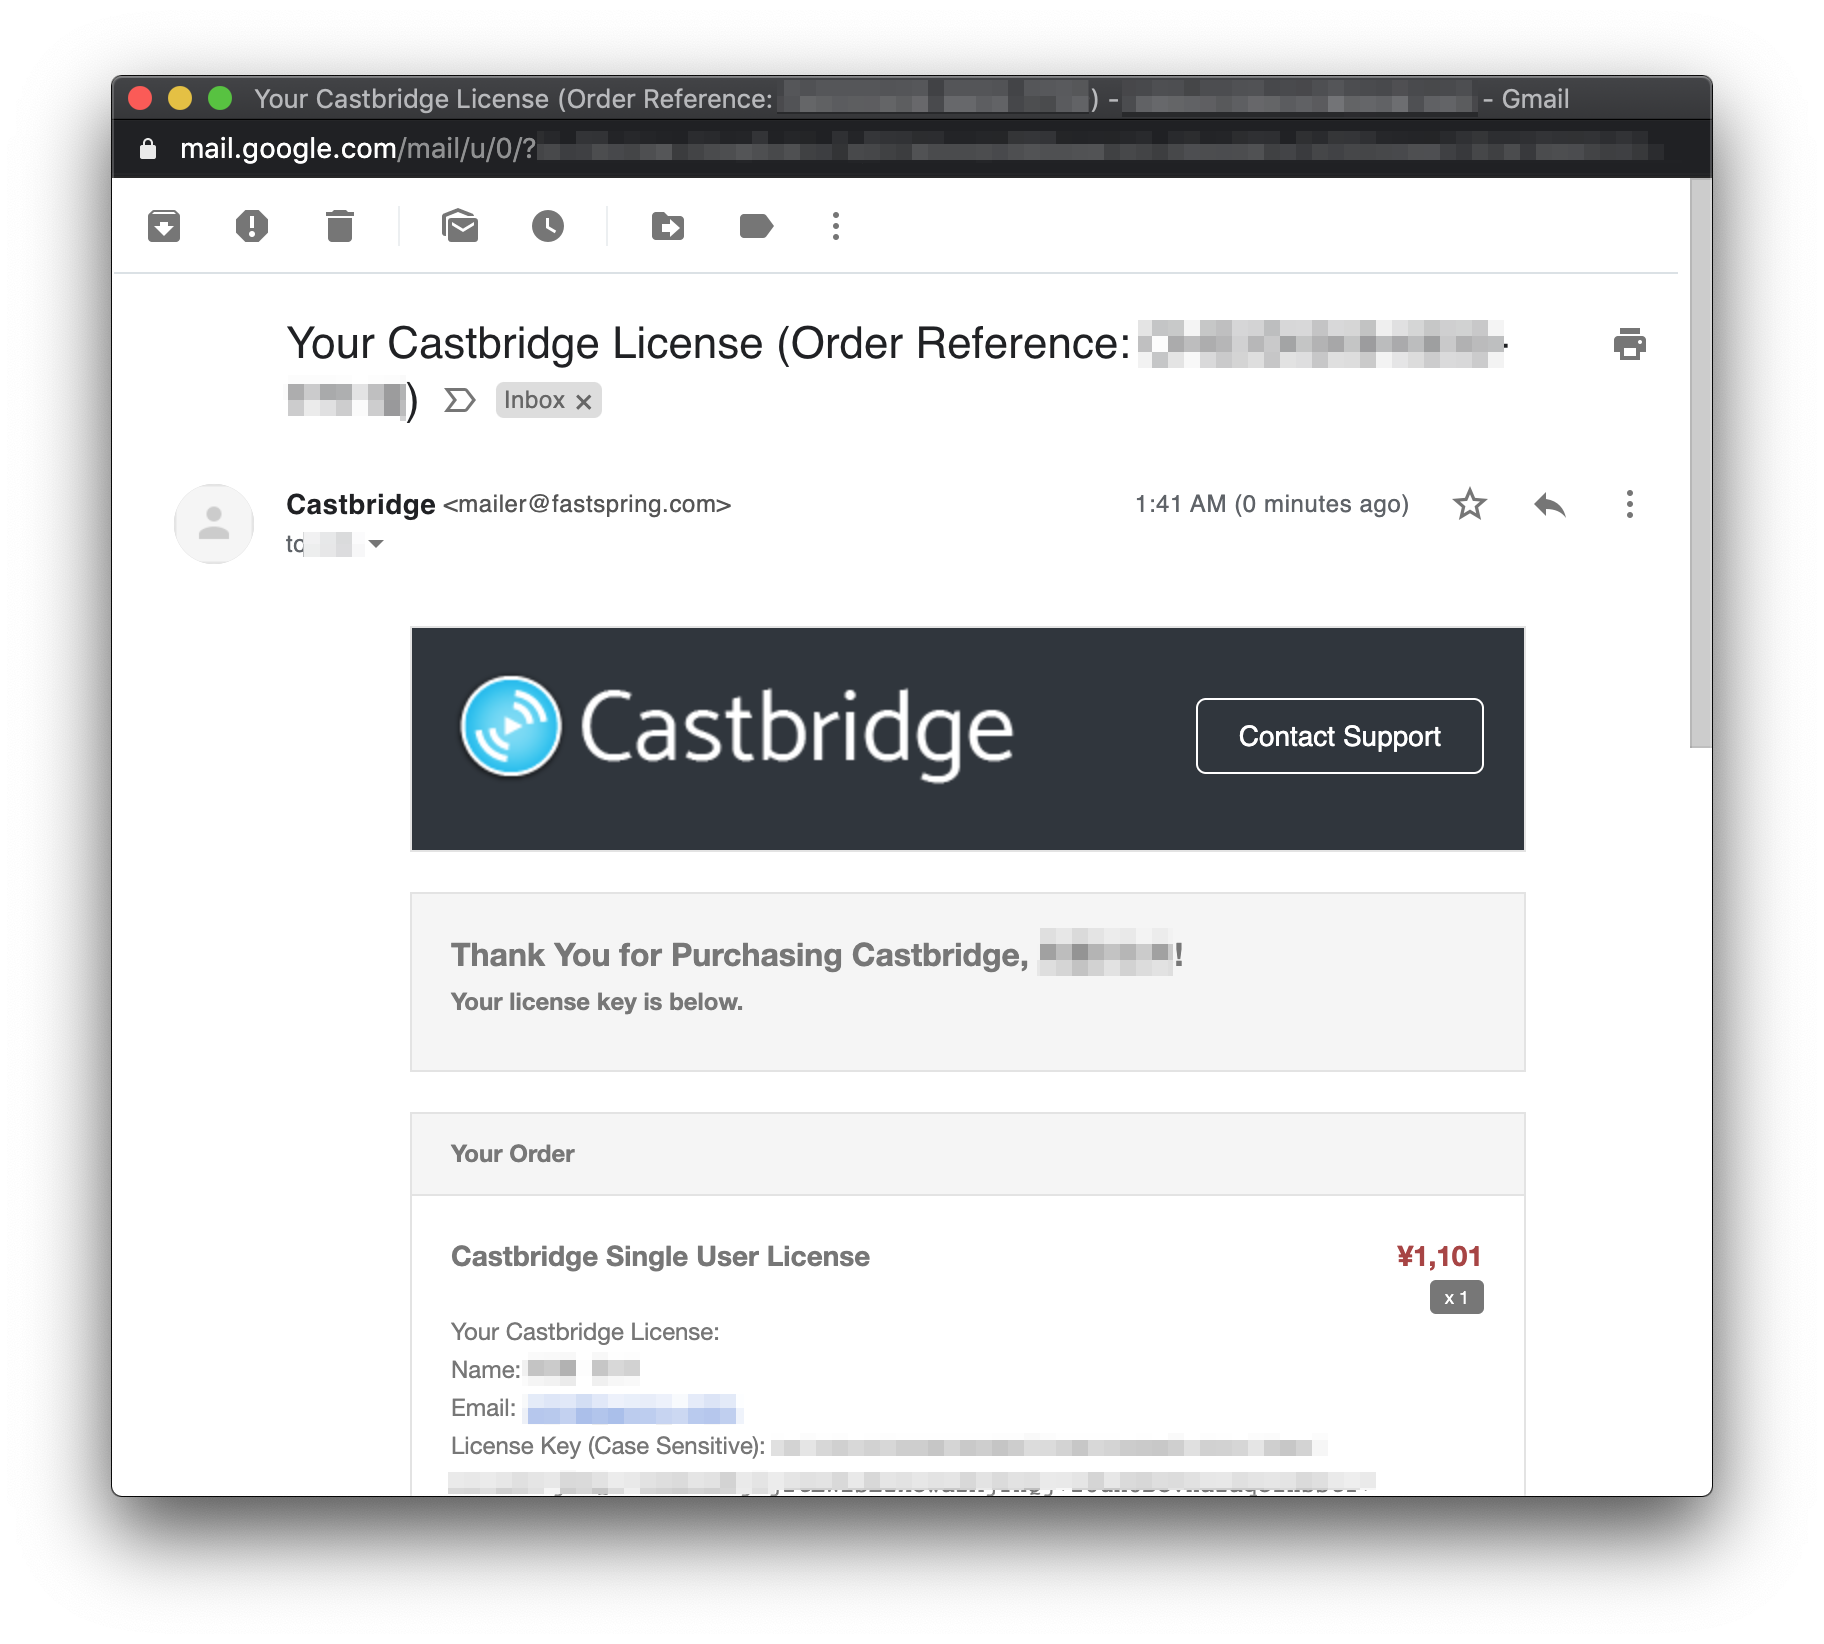
Task: Click the ¥1,101 price text
Action: pos(1439,1256)
